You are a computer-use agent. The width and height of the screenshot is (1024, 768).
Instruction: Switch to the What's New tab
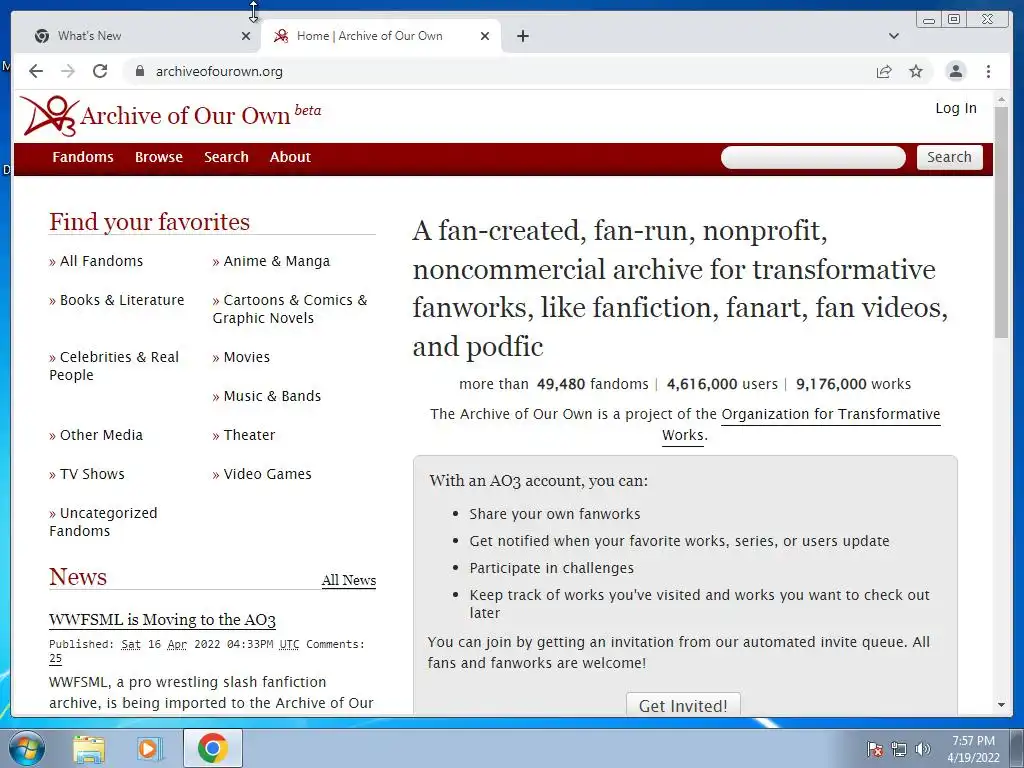(136, 36)
